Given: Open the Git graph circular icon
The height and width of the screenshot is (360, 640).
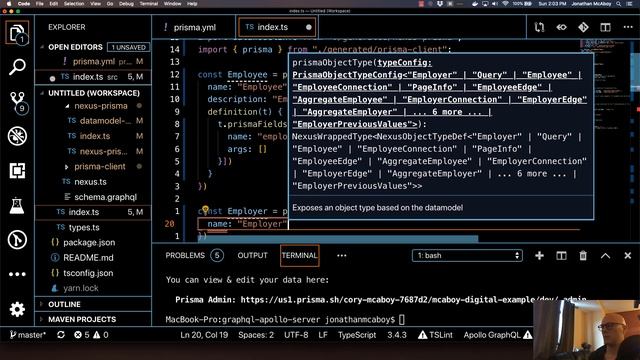Looking at the screenshot, I should point(17,240).
